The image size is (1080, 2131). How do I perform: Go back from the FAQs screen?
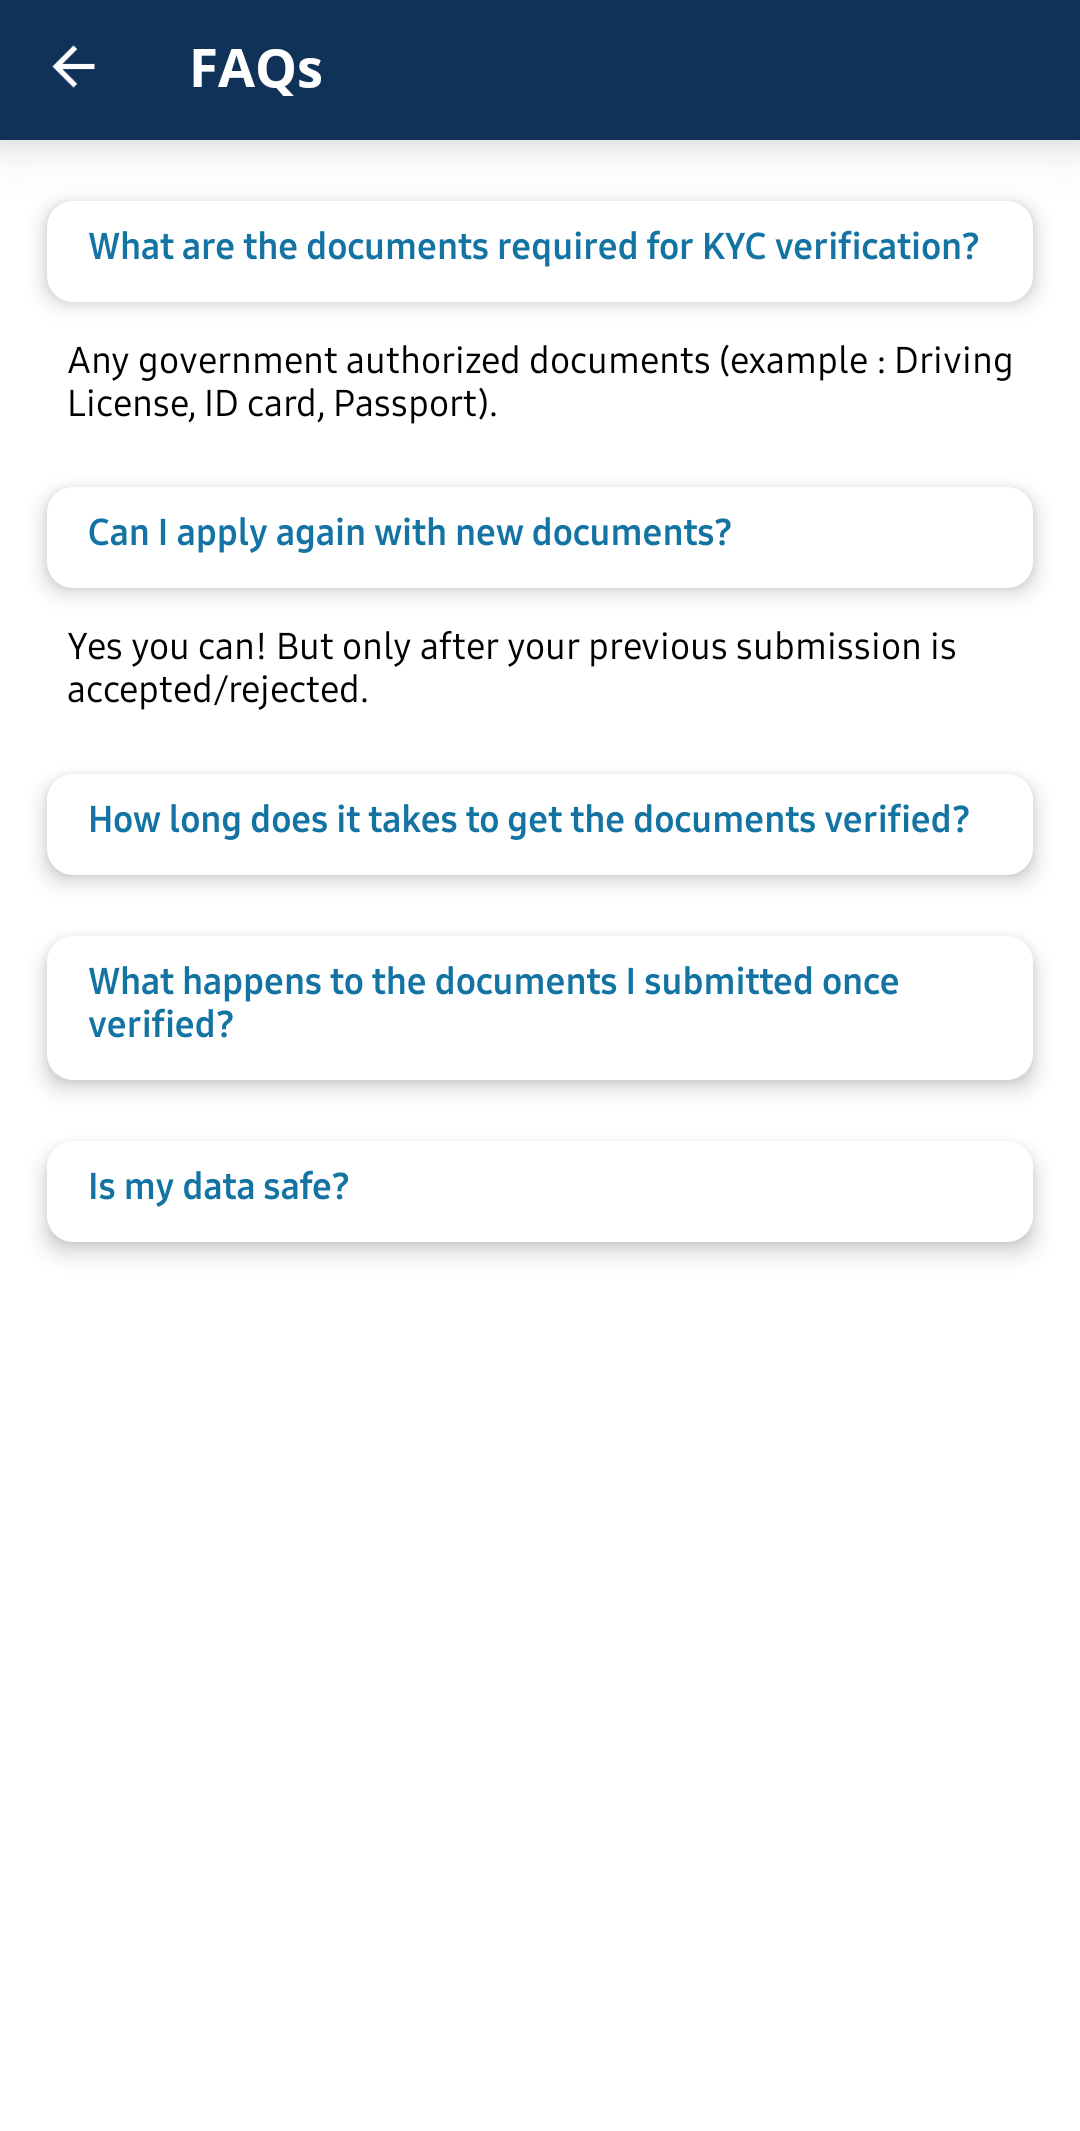pyautogui.click(x=73, y=68)
